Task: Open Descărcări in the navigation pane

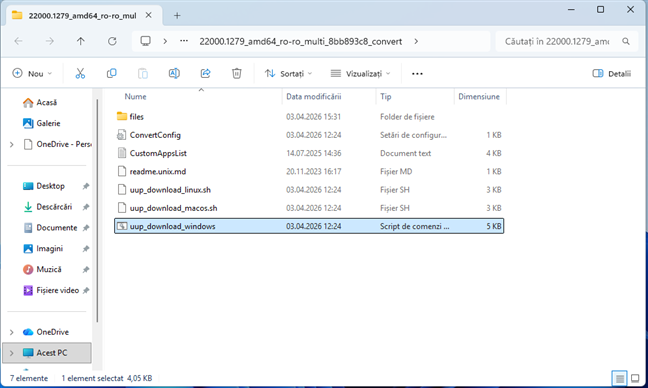Action: pyautogui.click(x=48, y=207)
